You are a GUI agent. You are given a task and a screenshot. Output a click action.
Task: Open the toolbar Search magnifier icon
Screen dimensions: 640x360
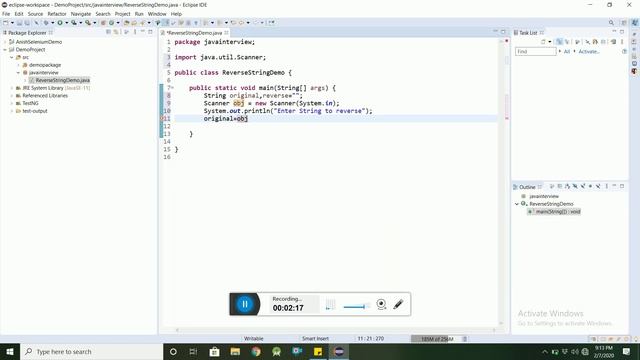pos(611,23)
